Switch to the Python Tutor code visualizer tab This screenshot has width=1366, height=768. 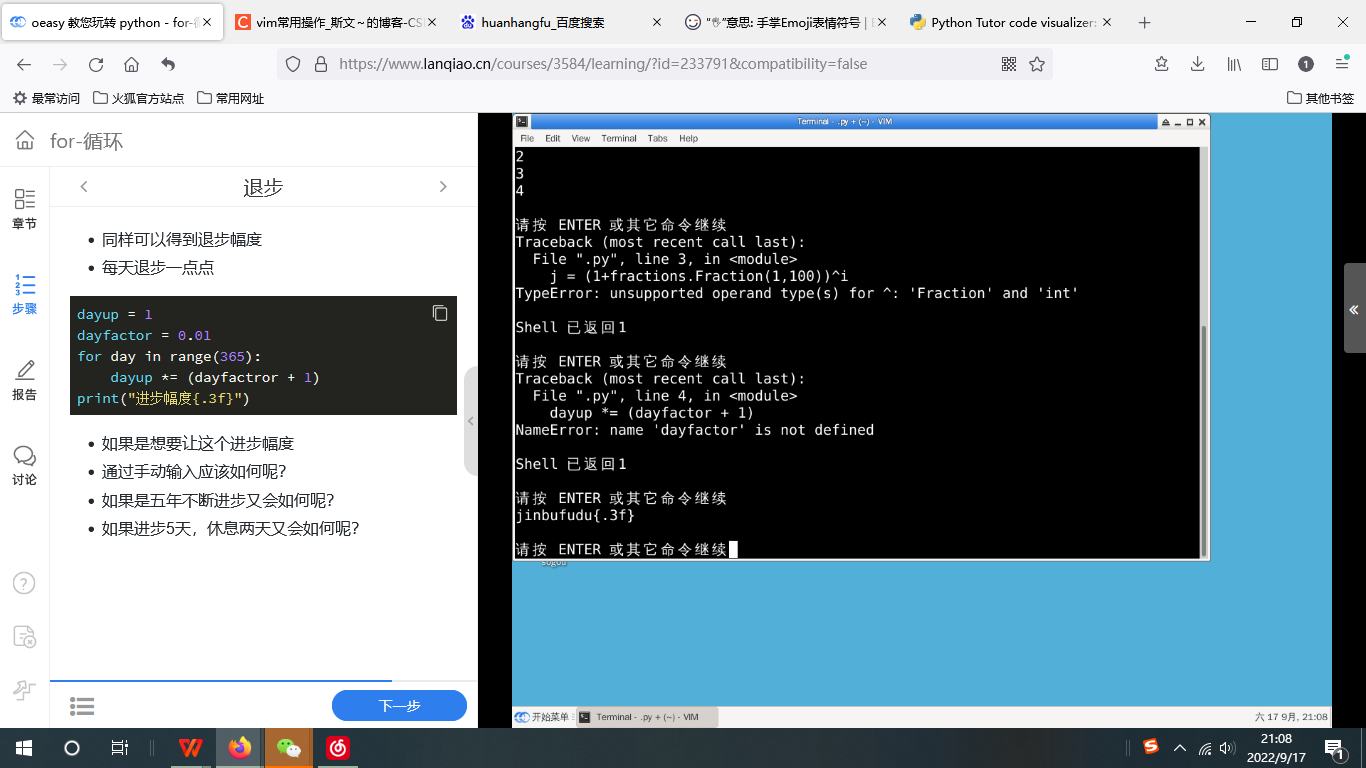[x=1012, y=22]
